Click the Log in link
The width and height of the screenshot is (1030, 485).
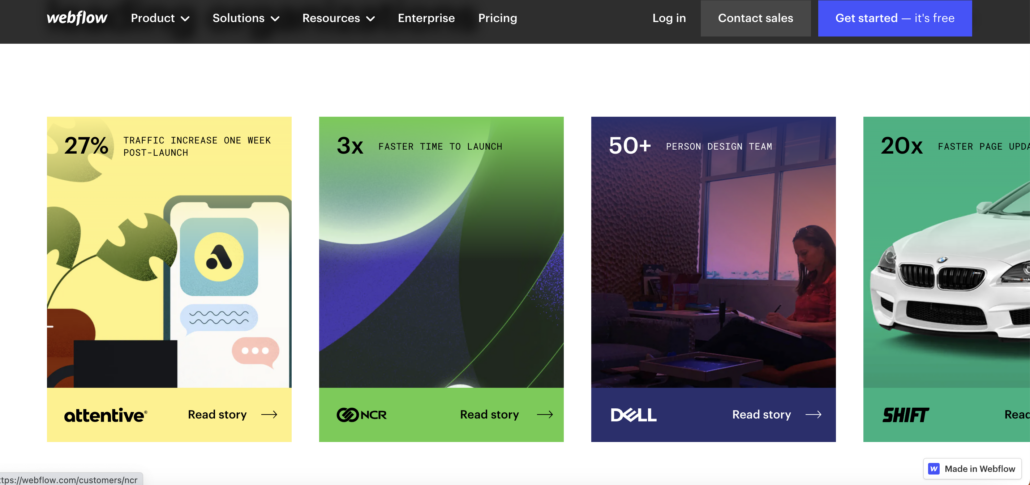[669, 18]
